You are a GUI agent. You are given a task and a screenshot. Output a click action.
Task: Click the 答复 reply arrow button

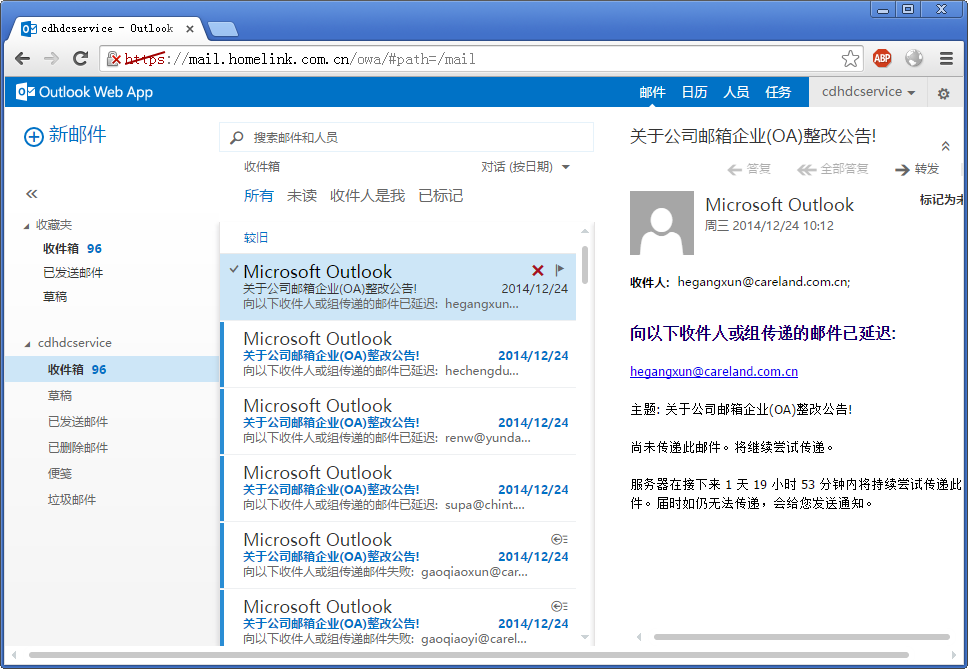point(749,169)
